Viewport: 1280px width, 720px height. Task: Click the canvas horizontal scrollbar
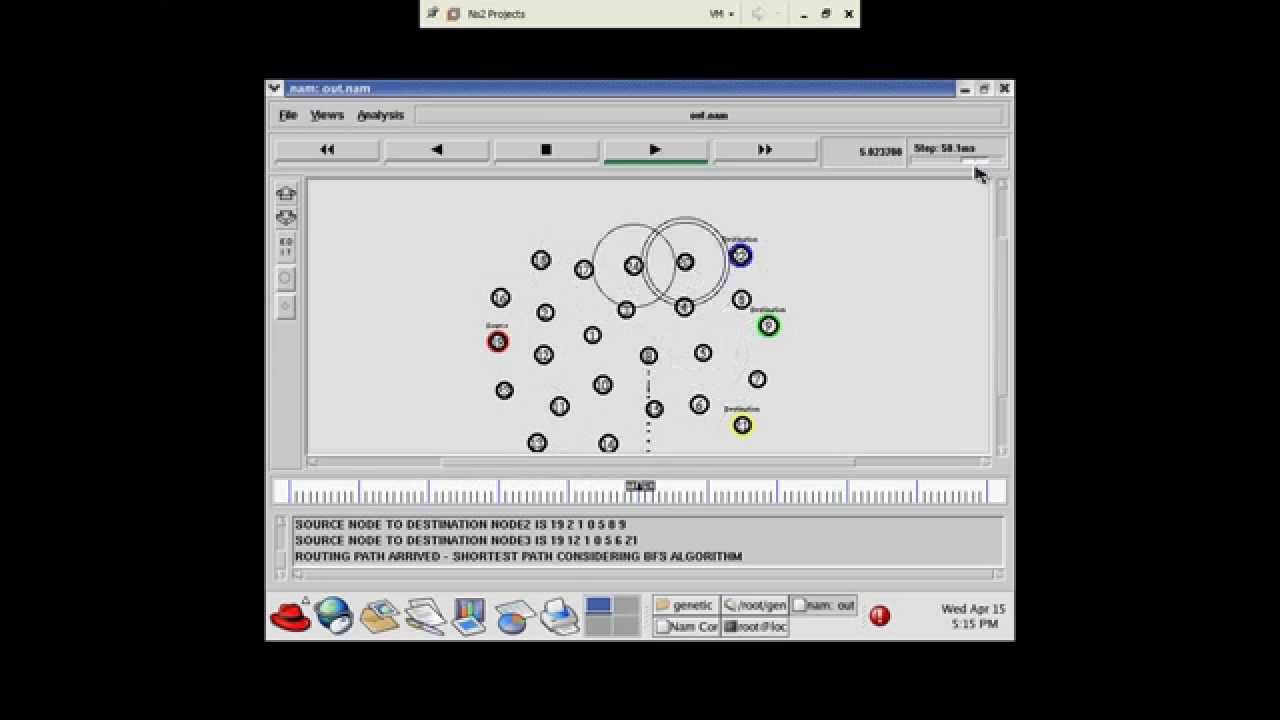tap(648, 462)
